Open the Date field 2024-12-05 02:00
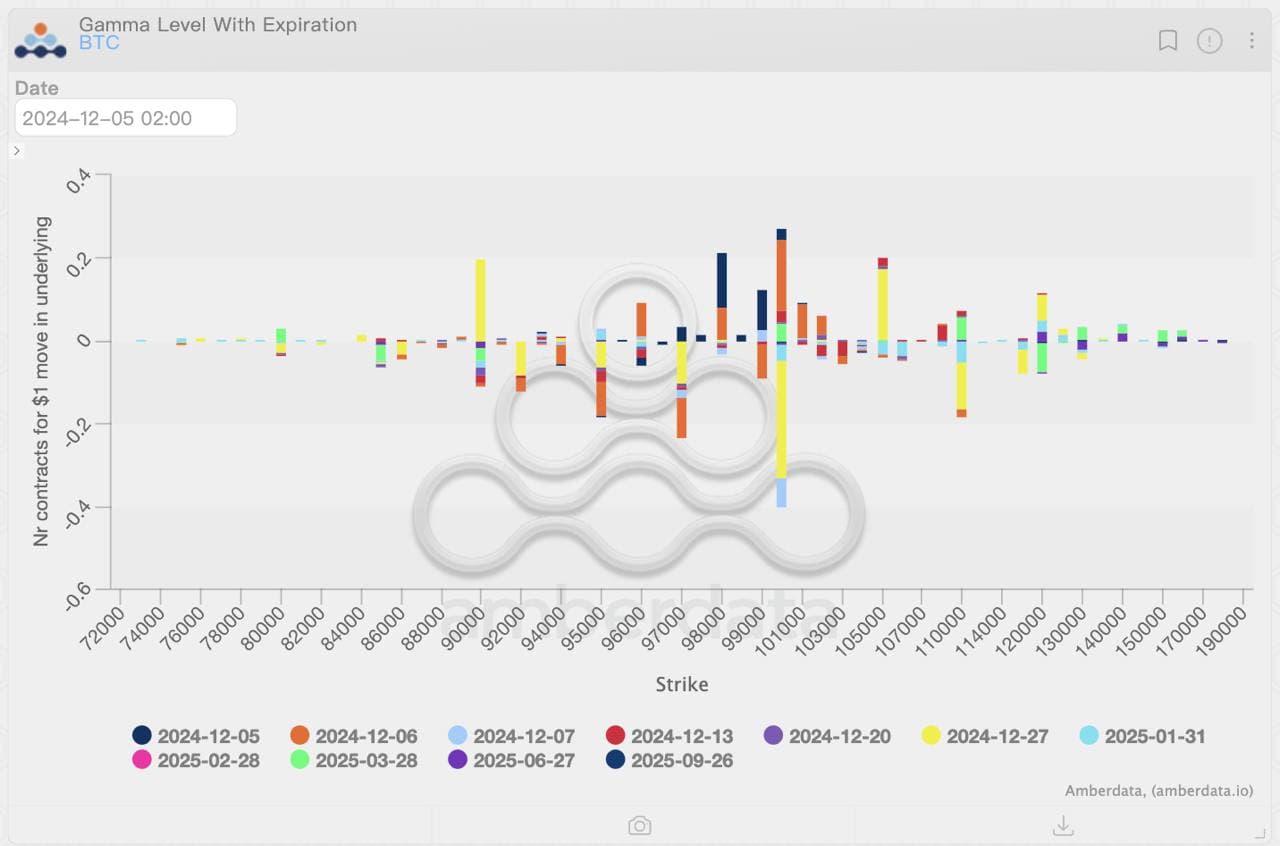1280x846 pixels. [x=126, y=118]
